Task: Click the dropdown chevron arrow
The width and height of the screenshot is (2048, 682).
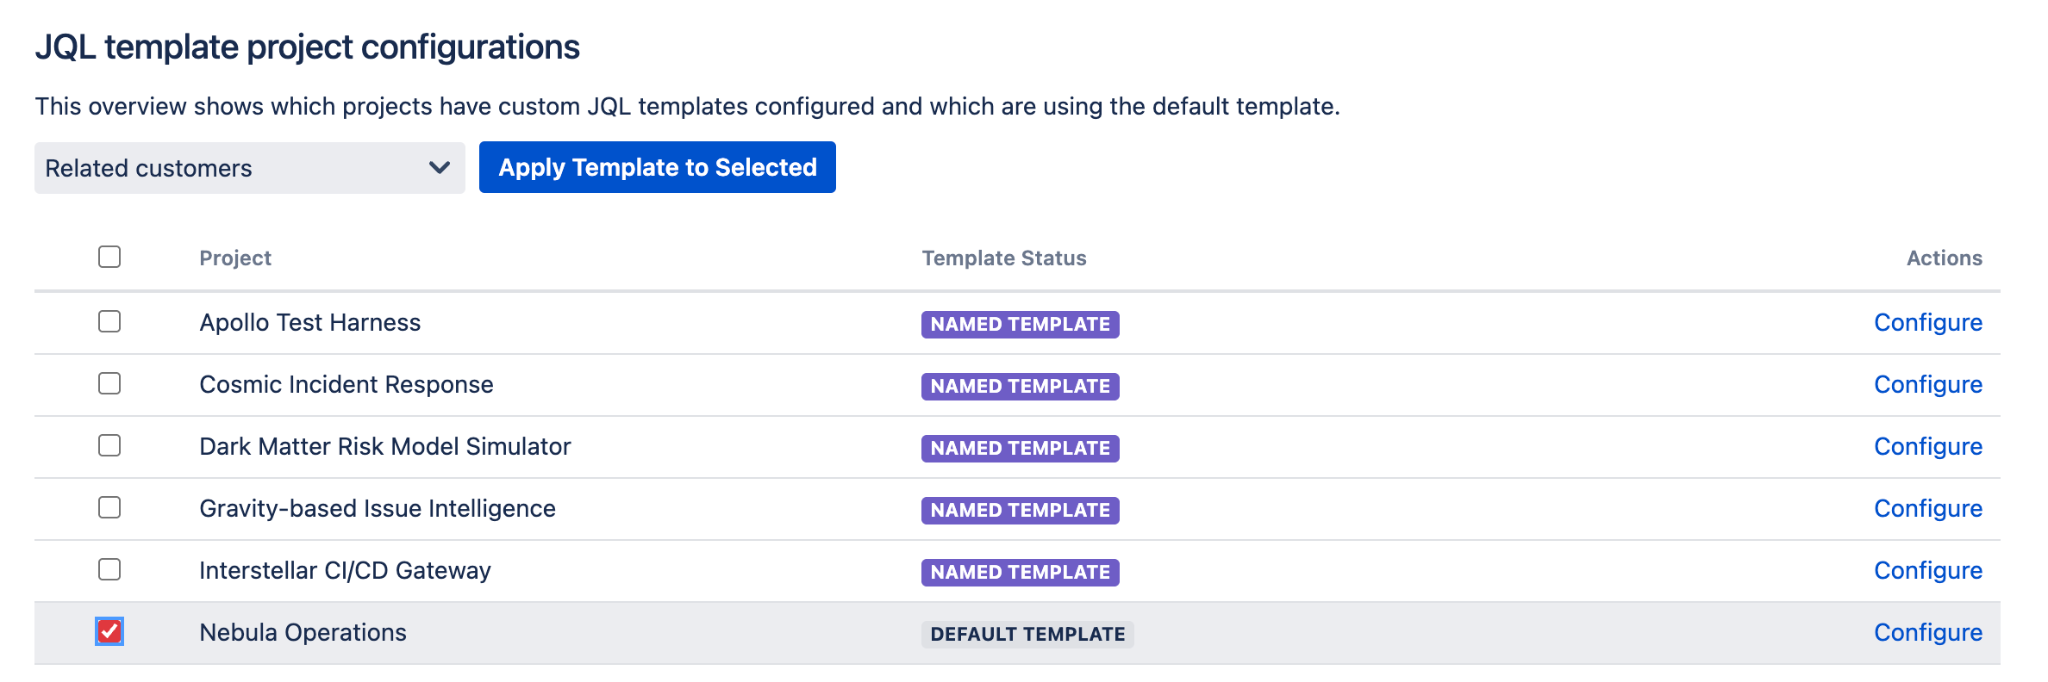Action: (439, 168)
